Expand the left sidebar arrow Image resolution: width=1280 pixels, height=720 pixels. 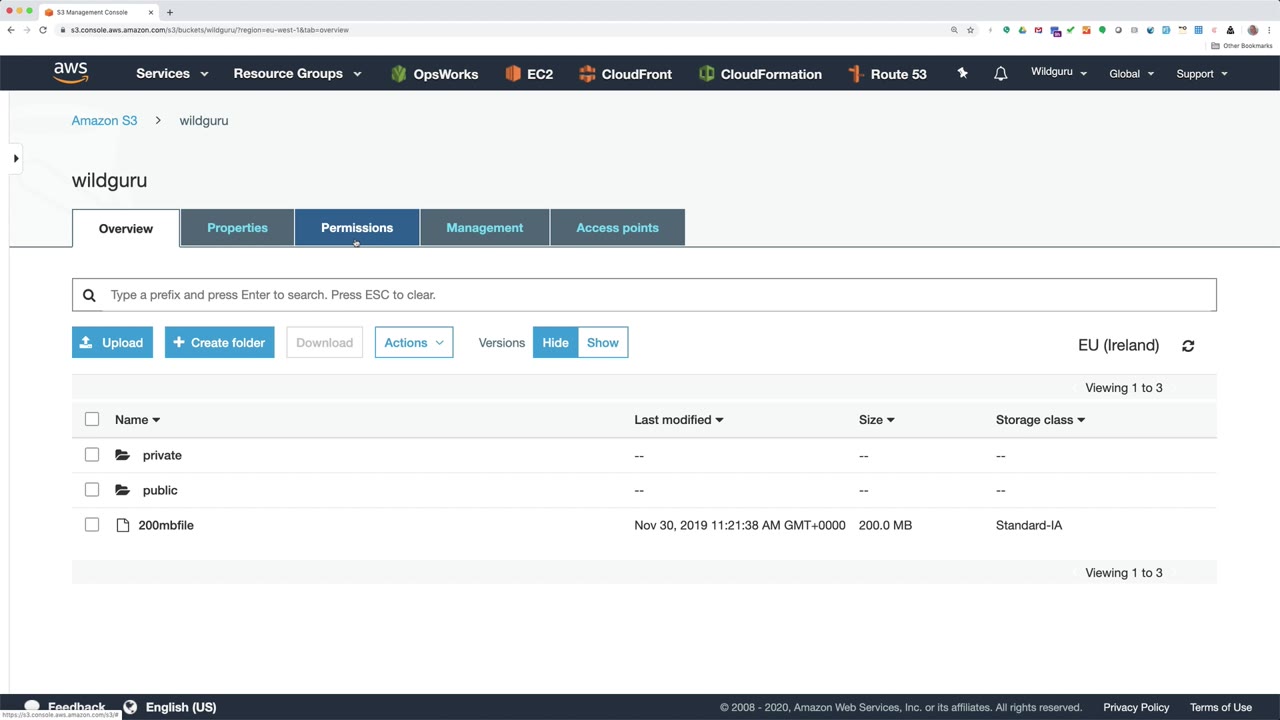tap(16, 158)
